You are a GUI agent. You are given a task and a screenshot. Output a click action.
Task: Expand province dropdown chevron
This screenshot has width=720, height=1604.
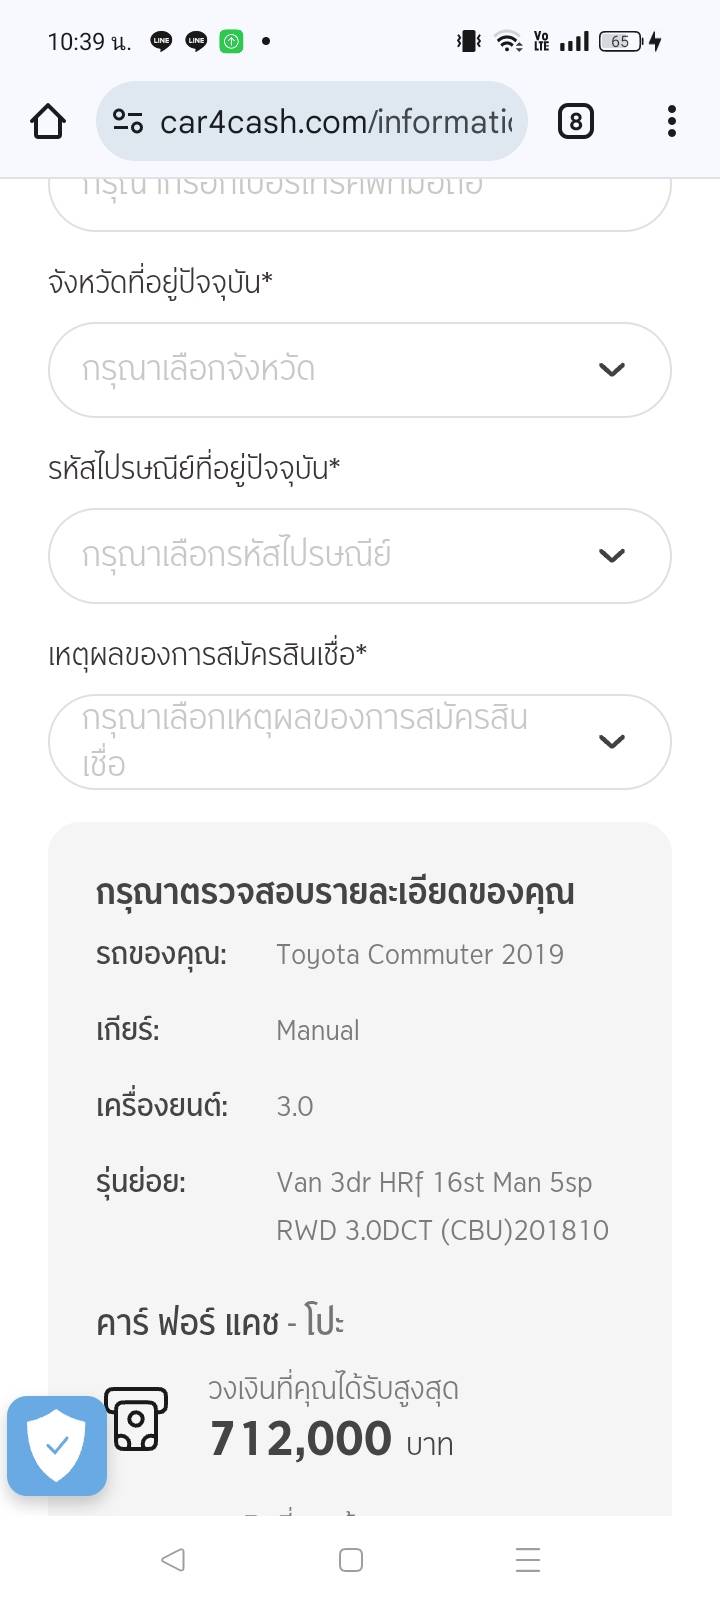[611, 370]
